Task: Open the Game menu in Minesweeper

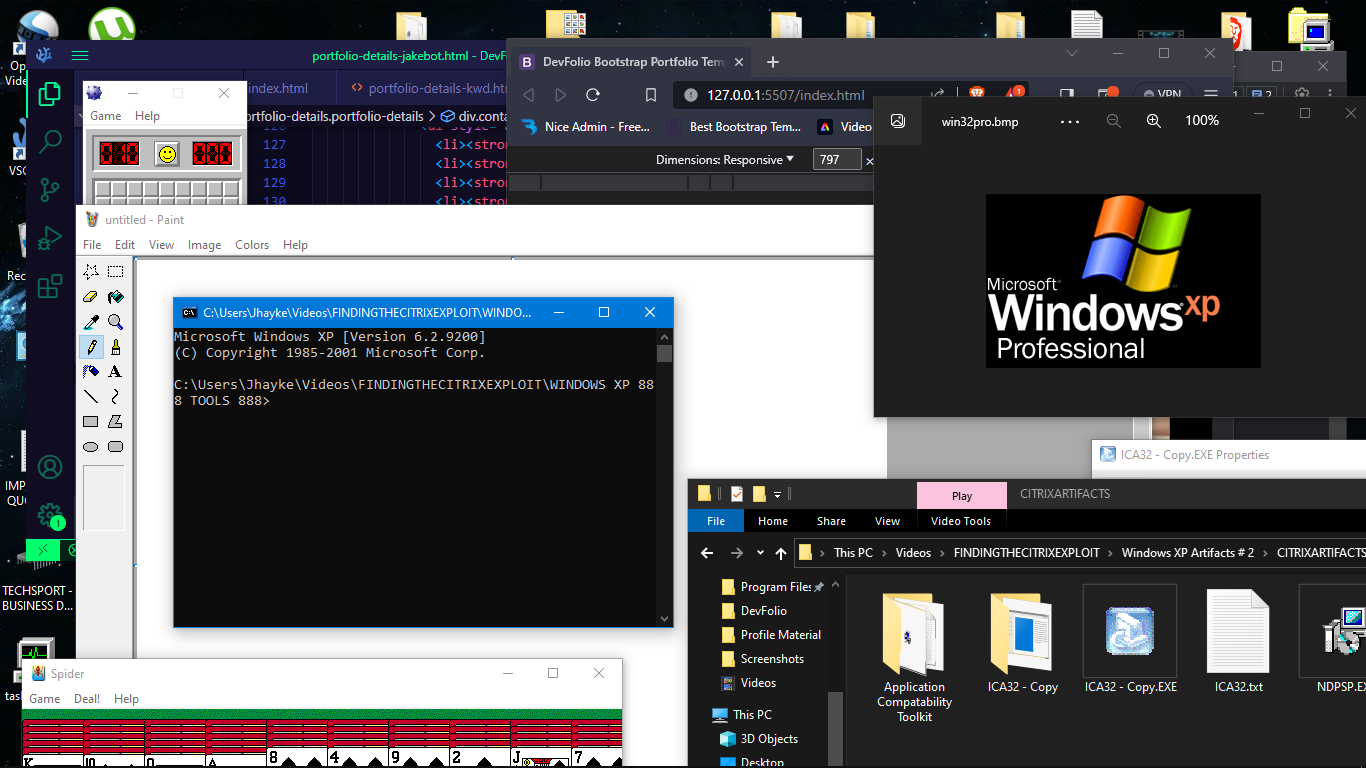Action: (x=106, y=116)
